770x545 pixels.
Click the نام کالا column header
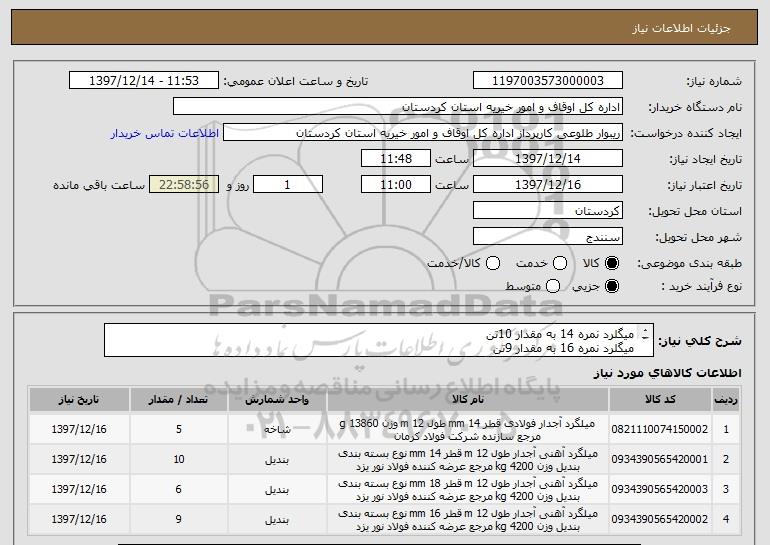[x=468, y=400]
